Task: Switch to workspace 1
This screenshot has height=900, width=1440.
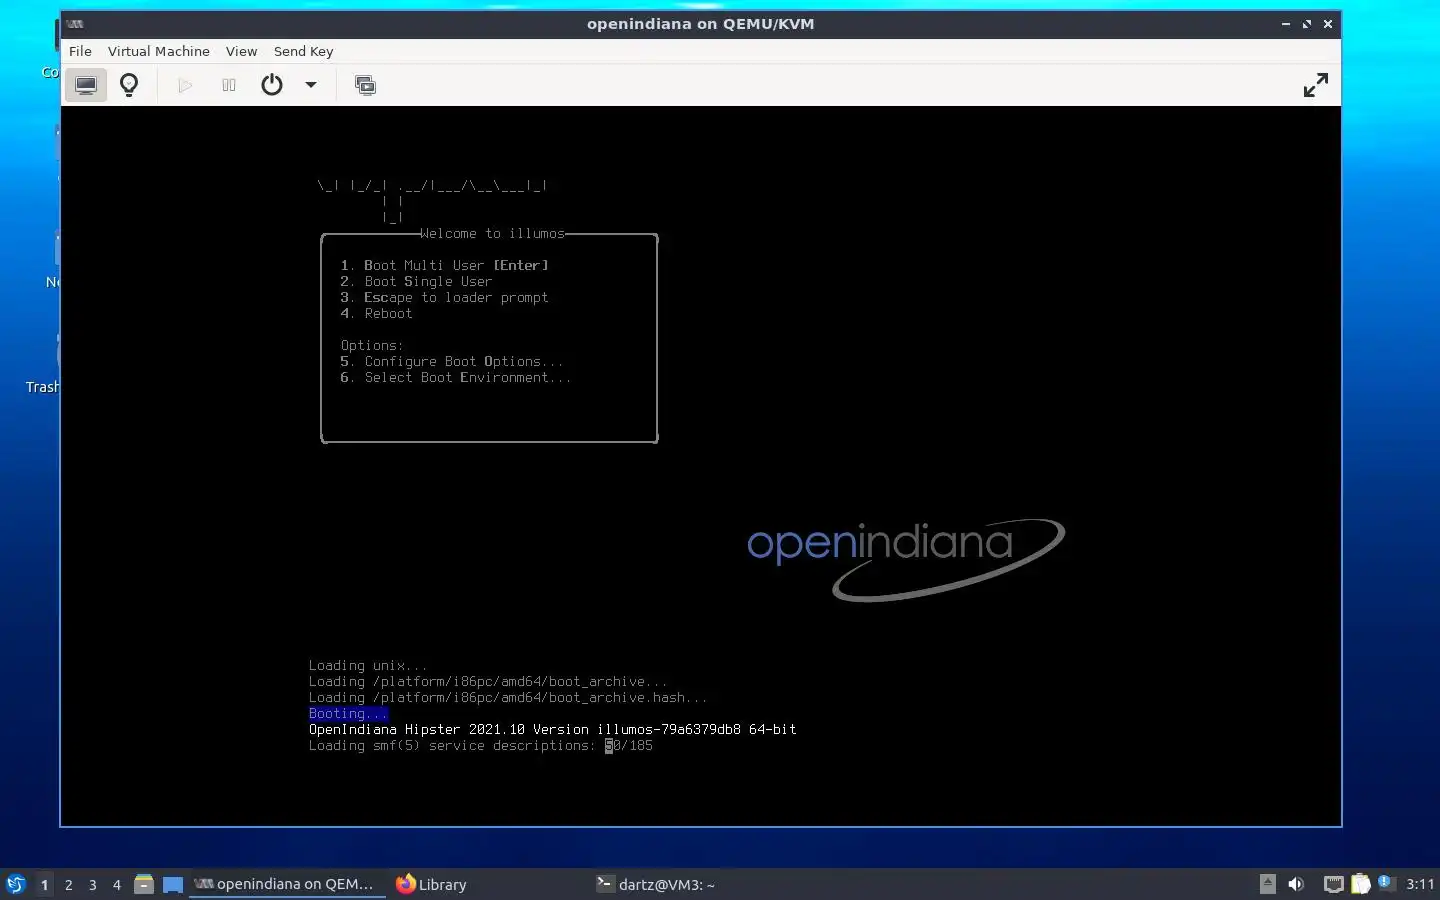Action: 44,884
